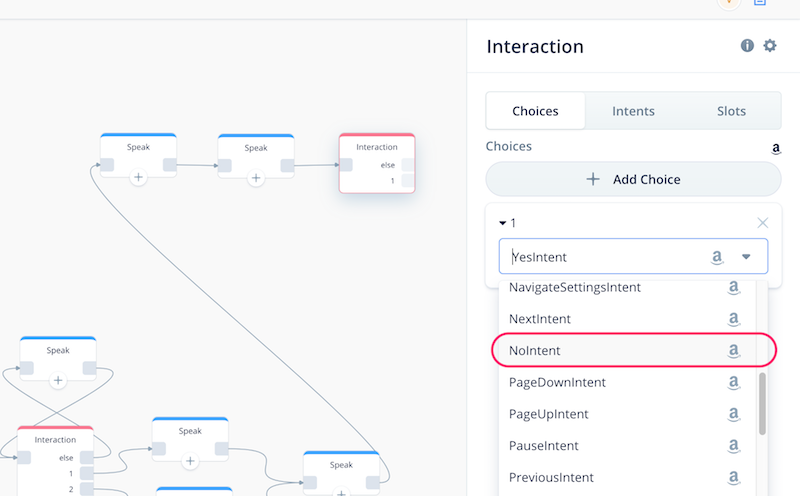Click the Amazon icon inside the YesIntent field
800x496 pixels.
tap(717, 257)
